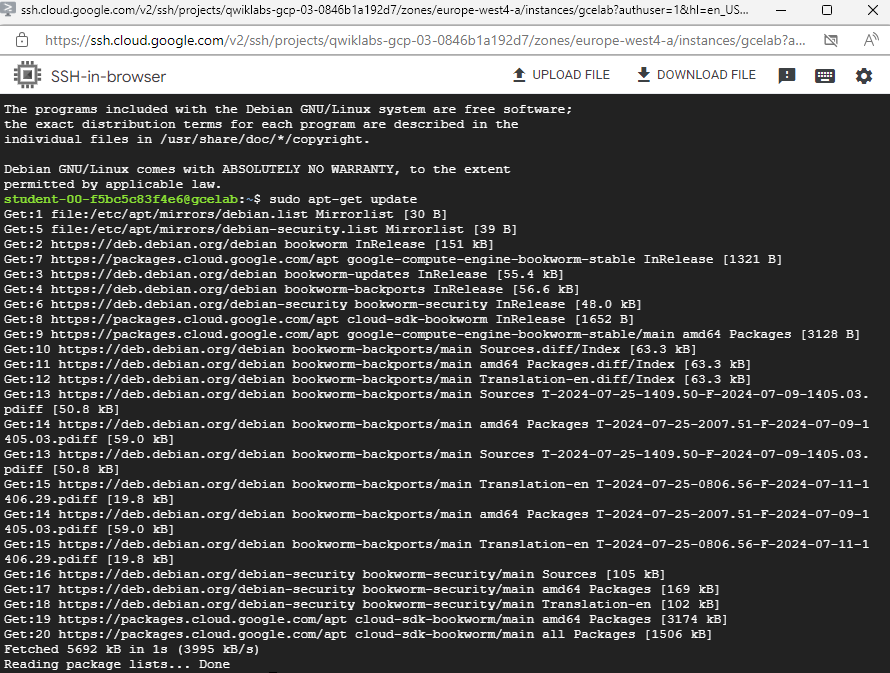Click the 'Get:11' Packages.diff/Index line

coord(377,364)
